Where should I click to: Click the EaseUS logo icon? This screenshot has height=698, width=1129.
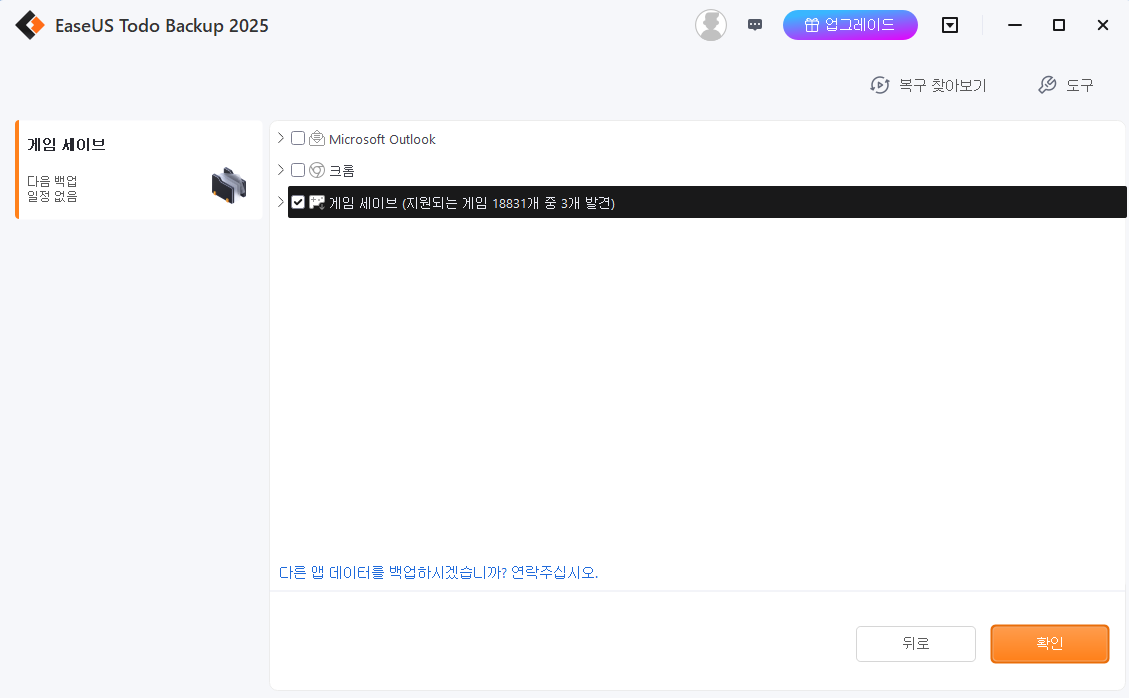pos(30,25)
